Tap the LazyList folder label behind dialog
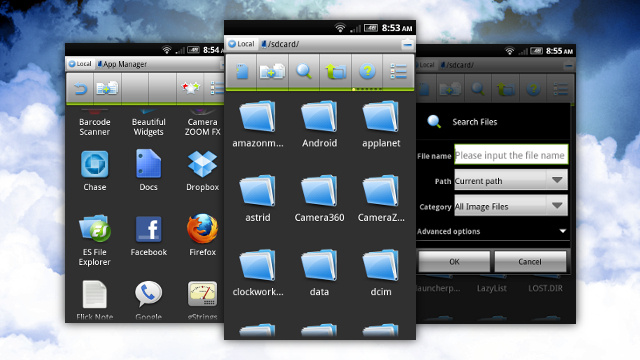 (x=491, y=288)
